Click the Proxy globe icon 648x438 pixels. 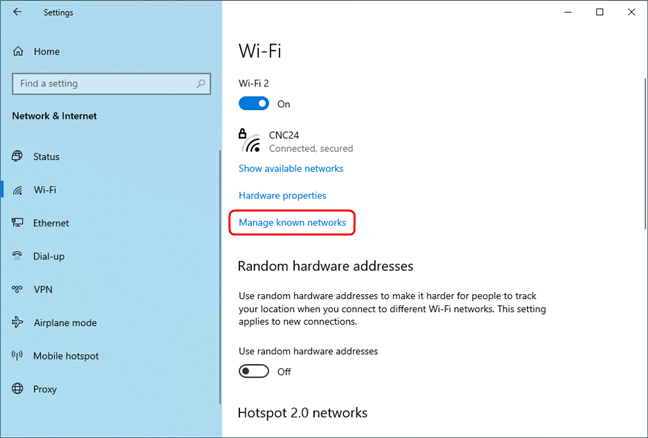click(x=17, y=389)
